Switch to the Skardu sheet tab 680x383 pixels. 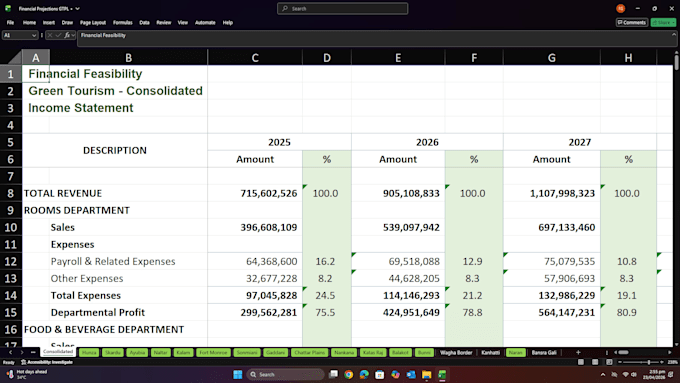point(113,352)
